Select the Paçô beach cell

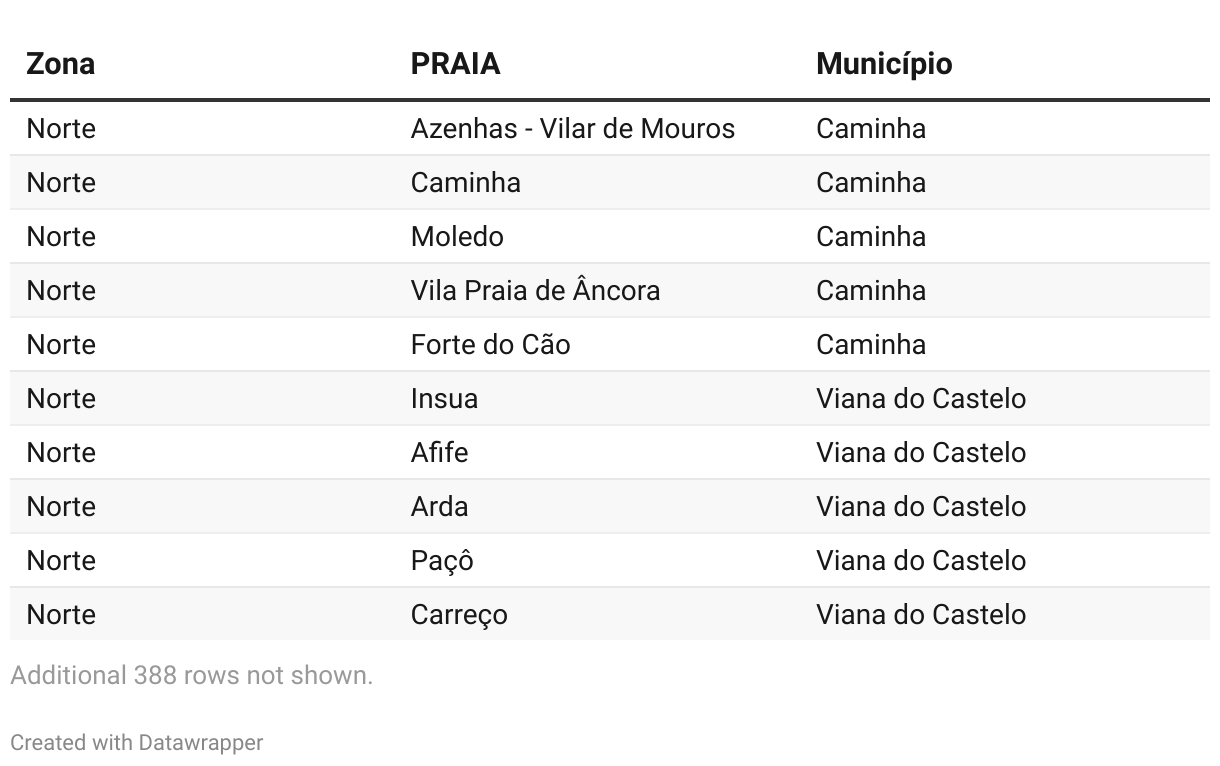(x=442, y=561)
